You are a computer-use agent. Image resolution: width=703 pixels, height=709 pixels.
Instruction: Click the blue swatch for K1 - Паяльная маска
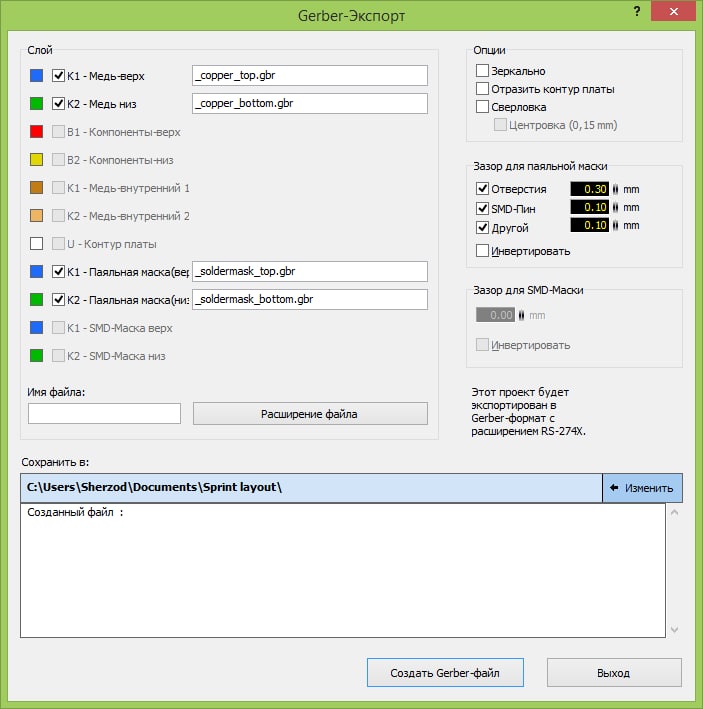tap(37, 272)
